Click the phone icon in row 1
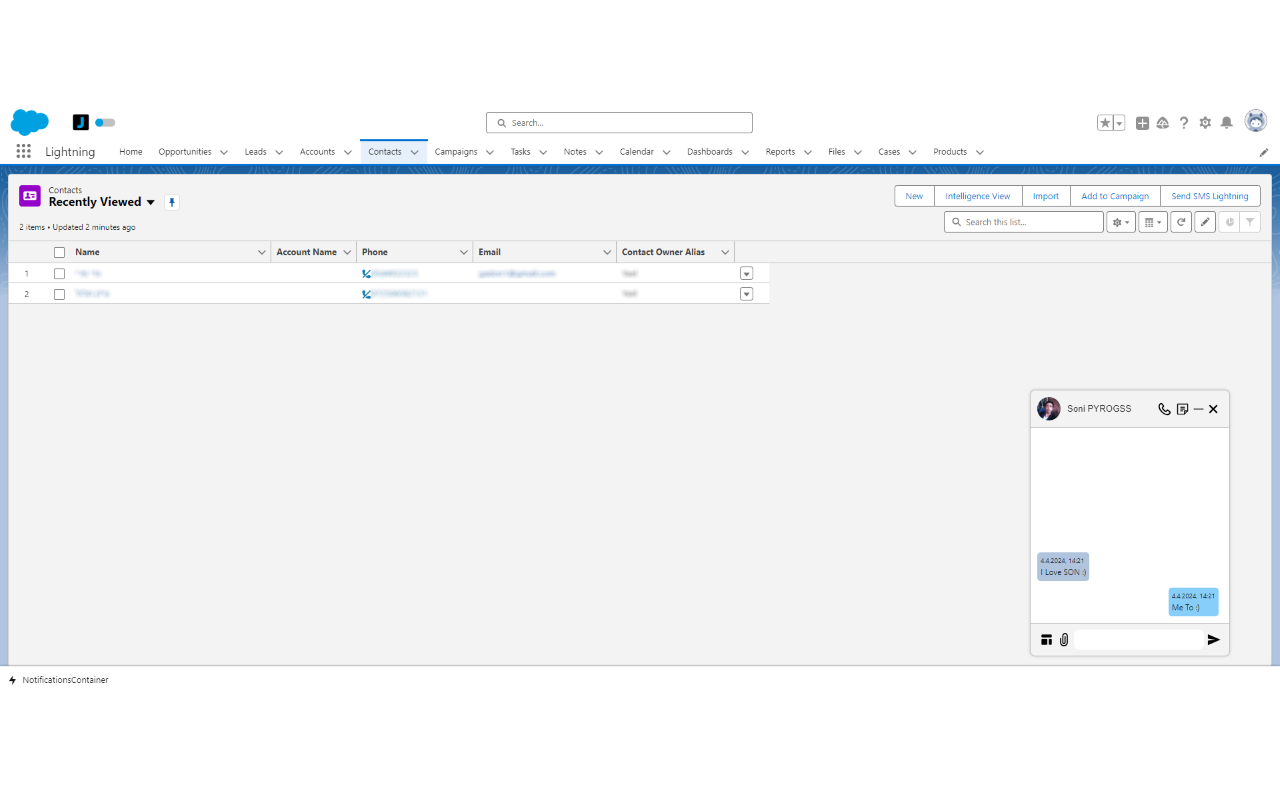1280x800 pixels. tap(367, 273)
